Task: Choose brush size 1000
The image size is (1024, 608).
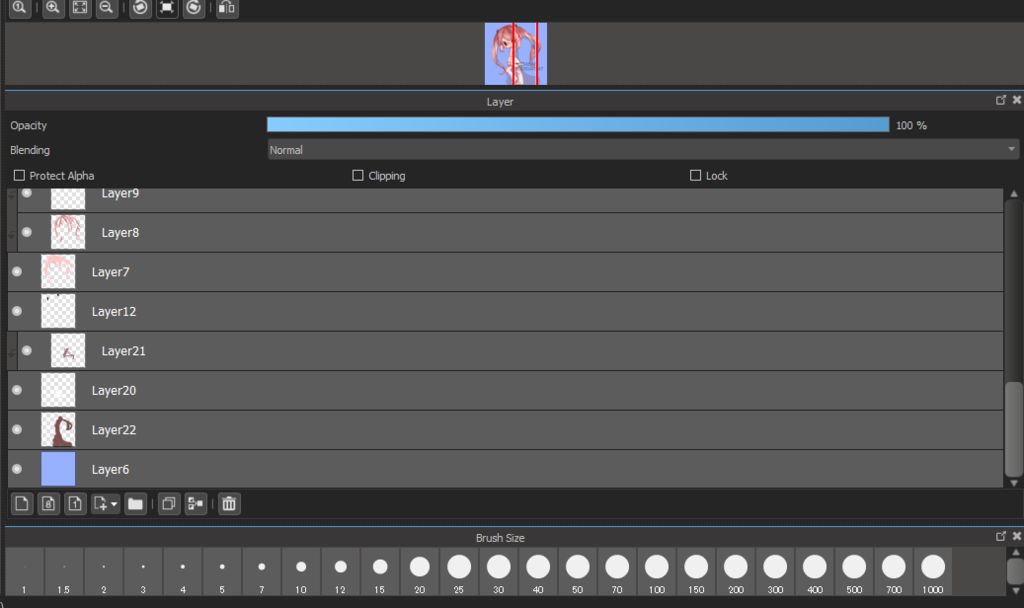Action: 933,571
